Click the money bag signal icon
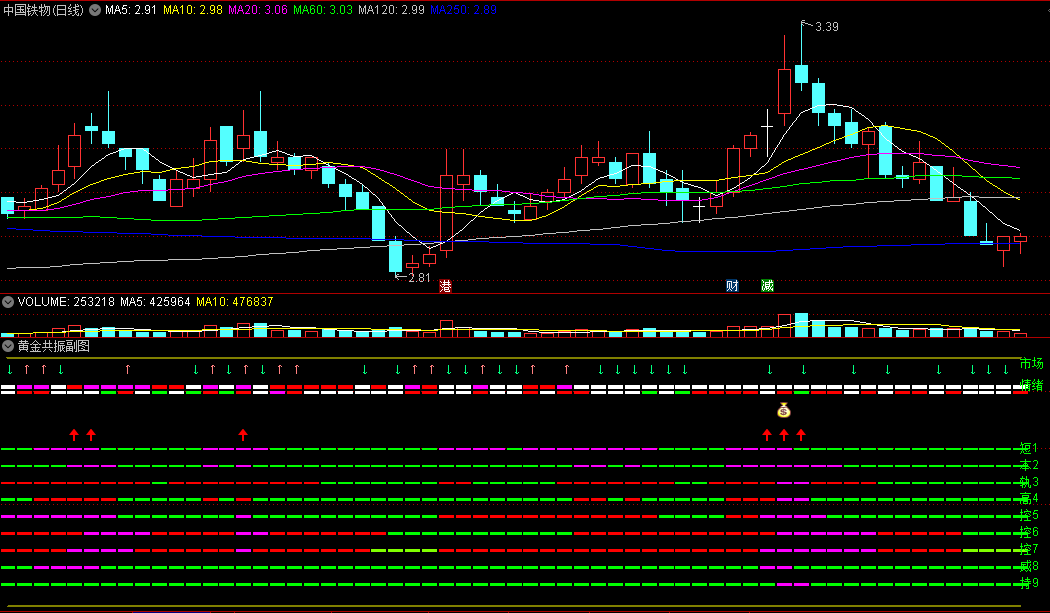This screenshot has width=1050, height=613. (x=784, y=410)
